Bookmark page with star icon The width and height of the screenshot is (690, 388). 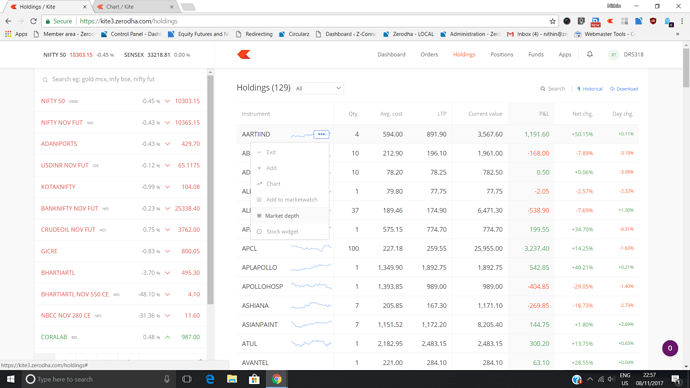click(552, 21)
